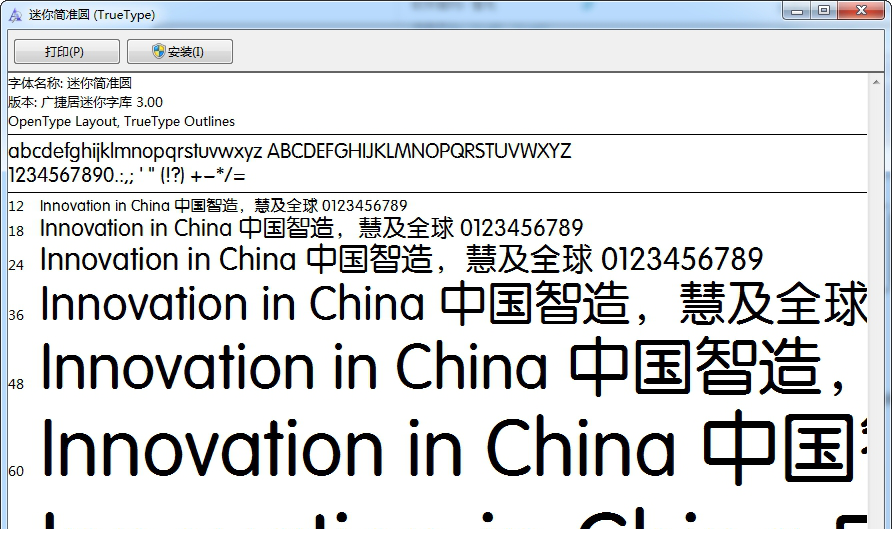Click the 安装(I) install button
Image resolution: width=892 pixels, height=550 pixels.
coord(180,52)
